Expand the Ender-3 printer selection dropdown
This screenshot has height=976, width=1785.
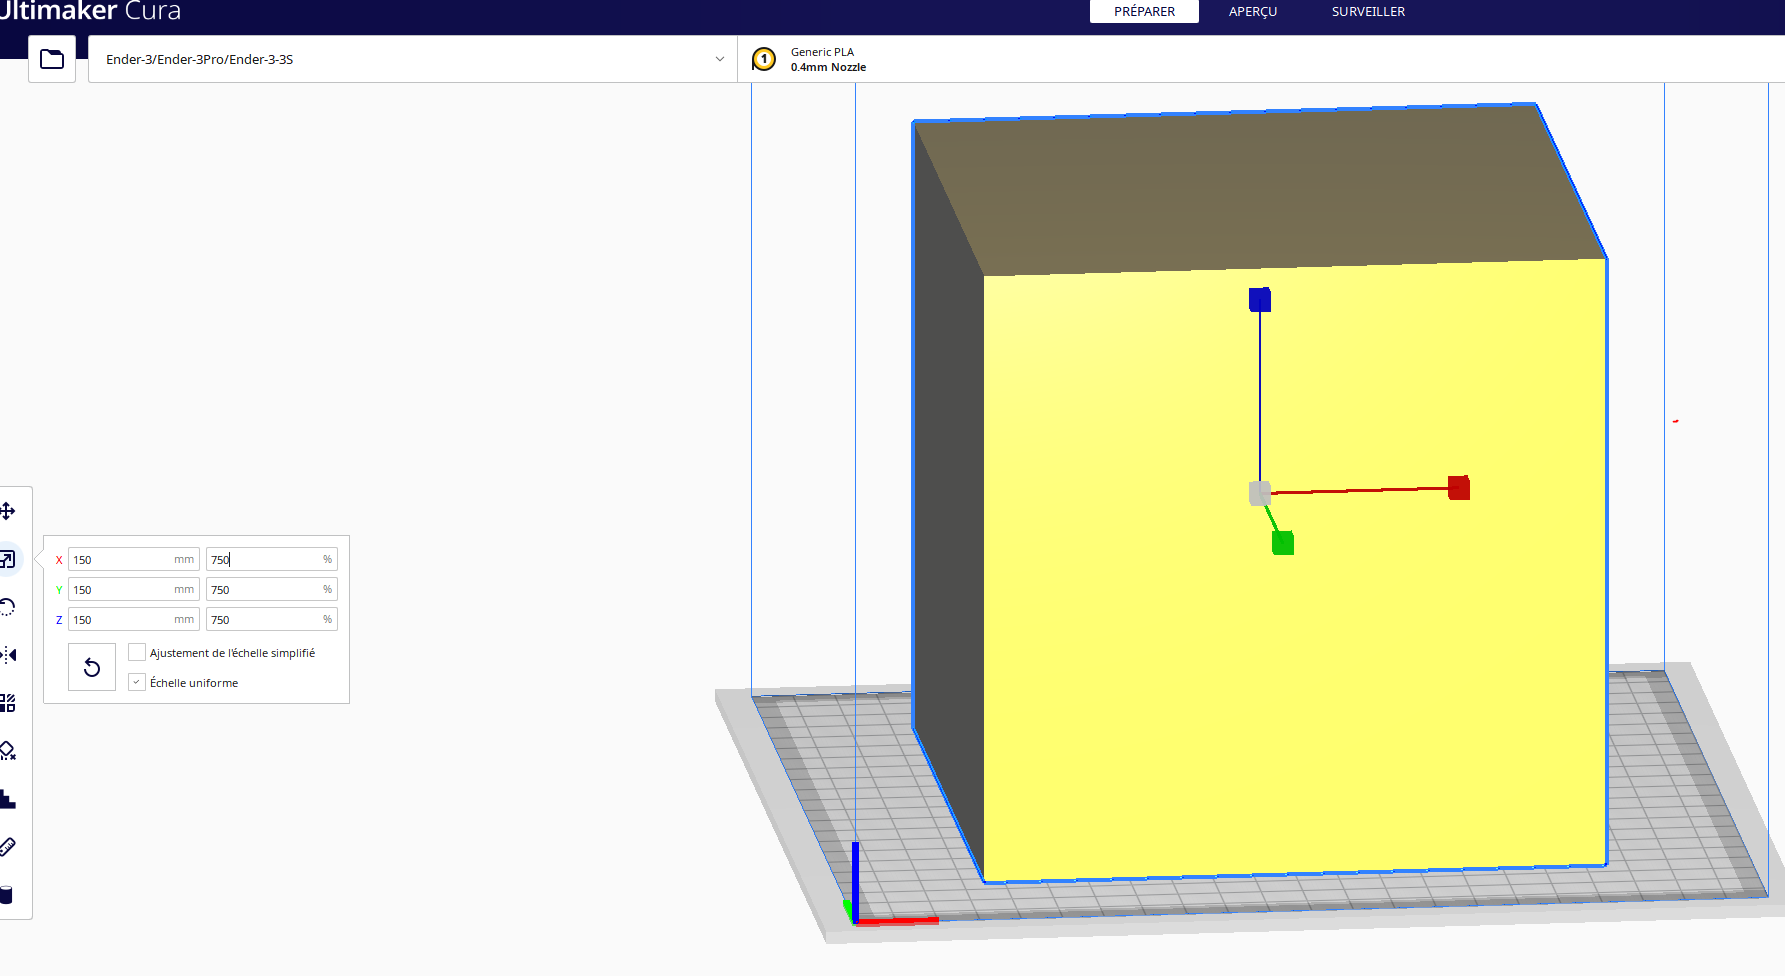coord(413,59)
